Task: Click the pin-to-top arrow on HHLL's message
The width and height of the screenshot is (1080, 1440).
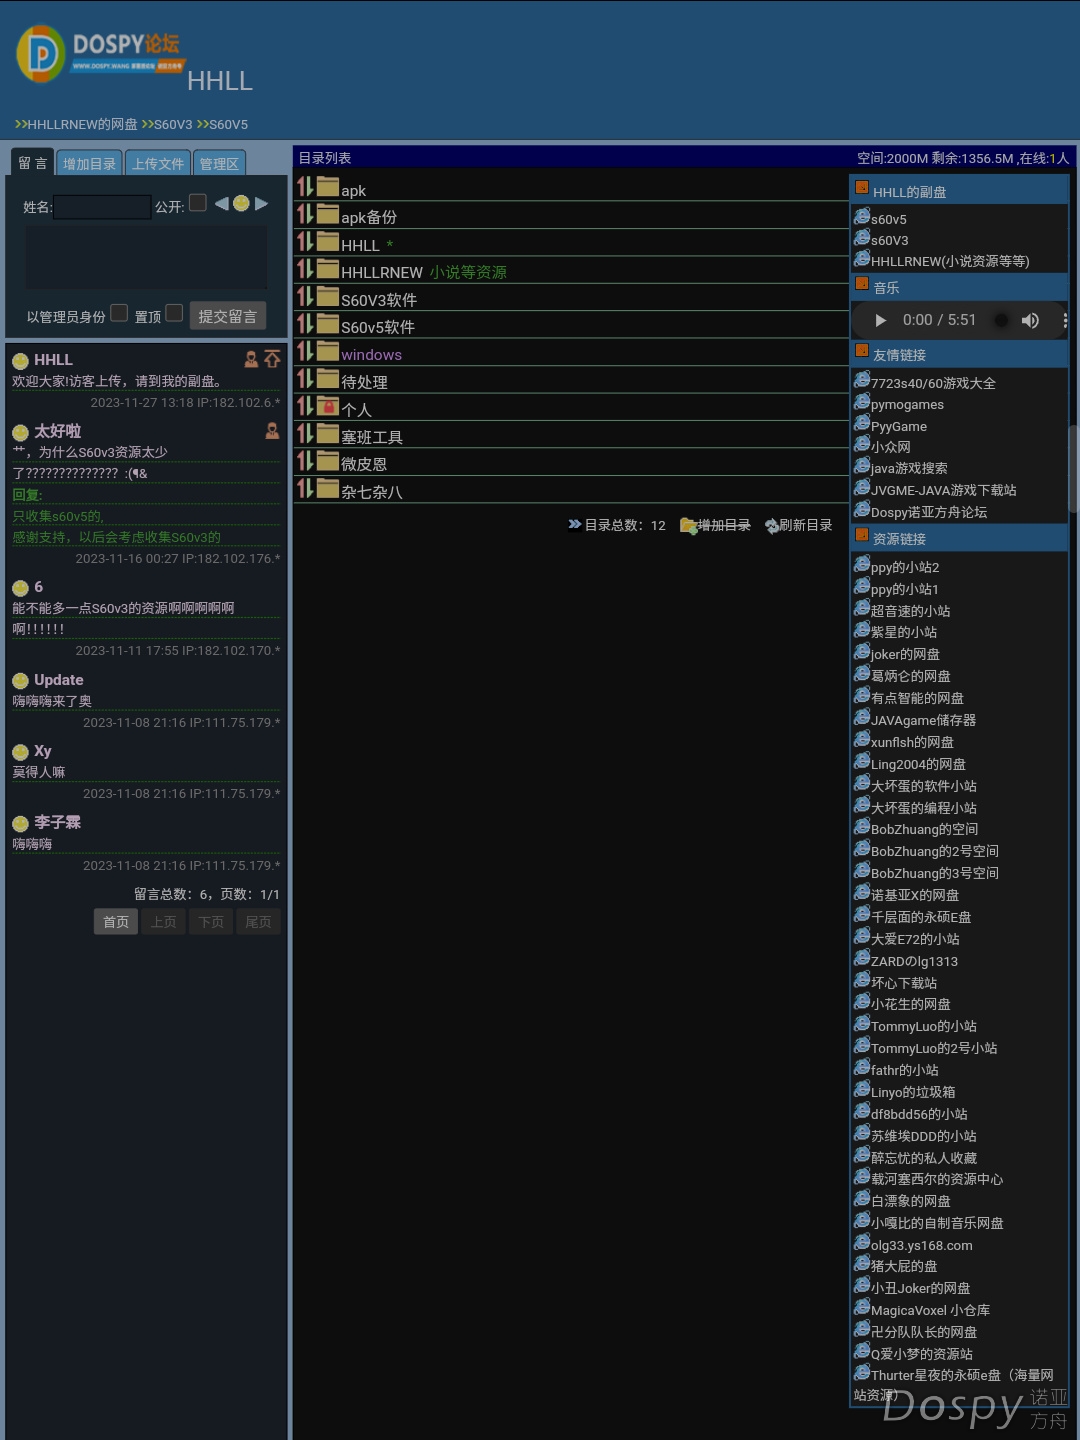Action: (x=272, y=359)
